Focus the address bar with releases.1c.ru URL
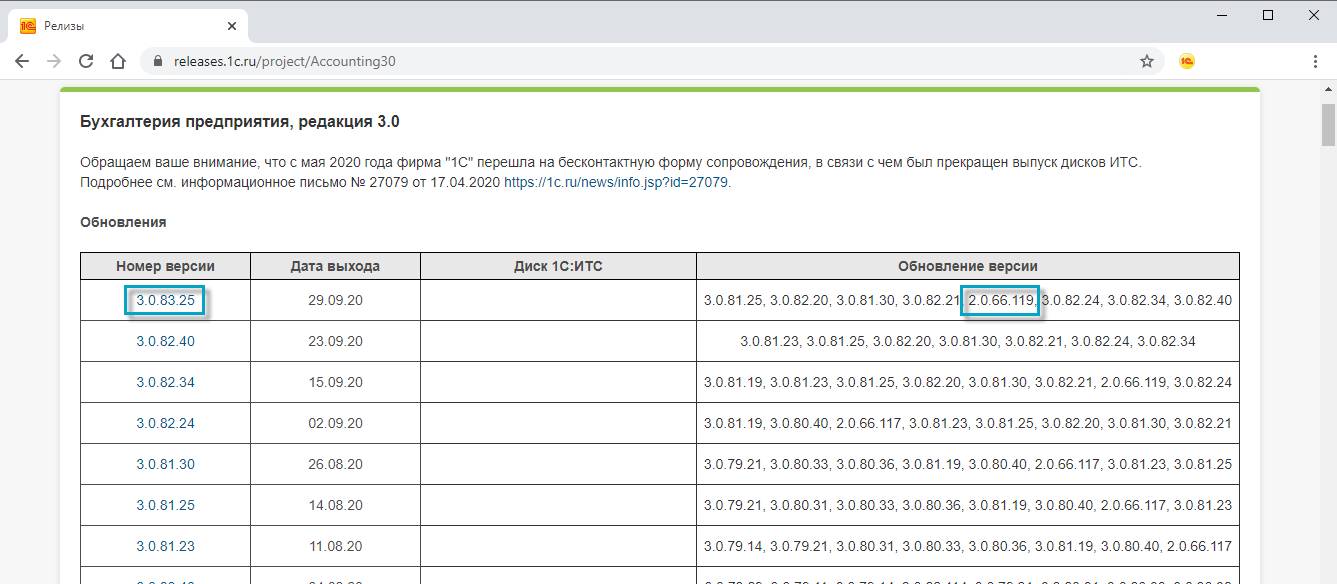This screenshot has width=1337, height=584. (650, 61)
